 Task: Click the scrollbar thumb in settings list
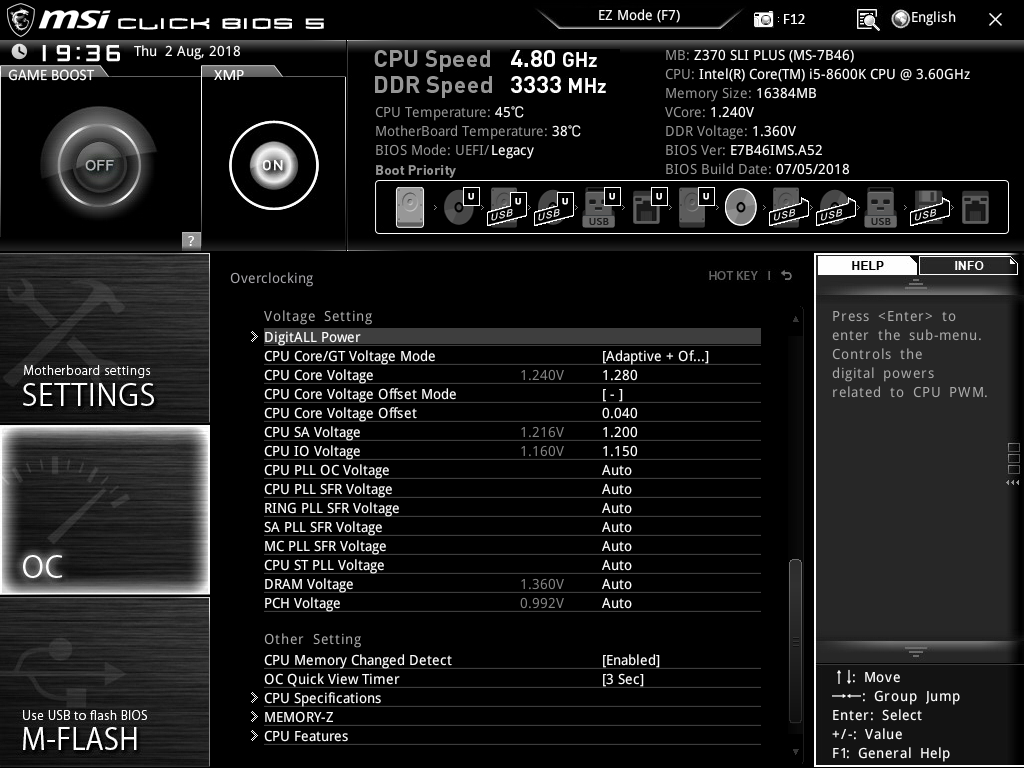coord(795,640)
